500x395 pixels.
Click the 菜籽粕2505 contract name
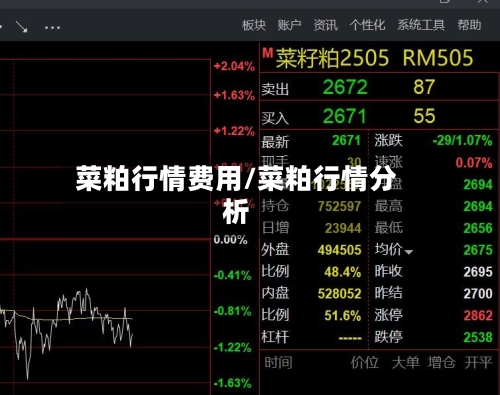pos(332,58)
